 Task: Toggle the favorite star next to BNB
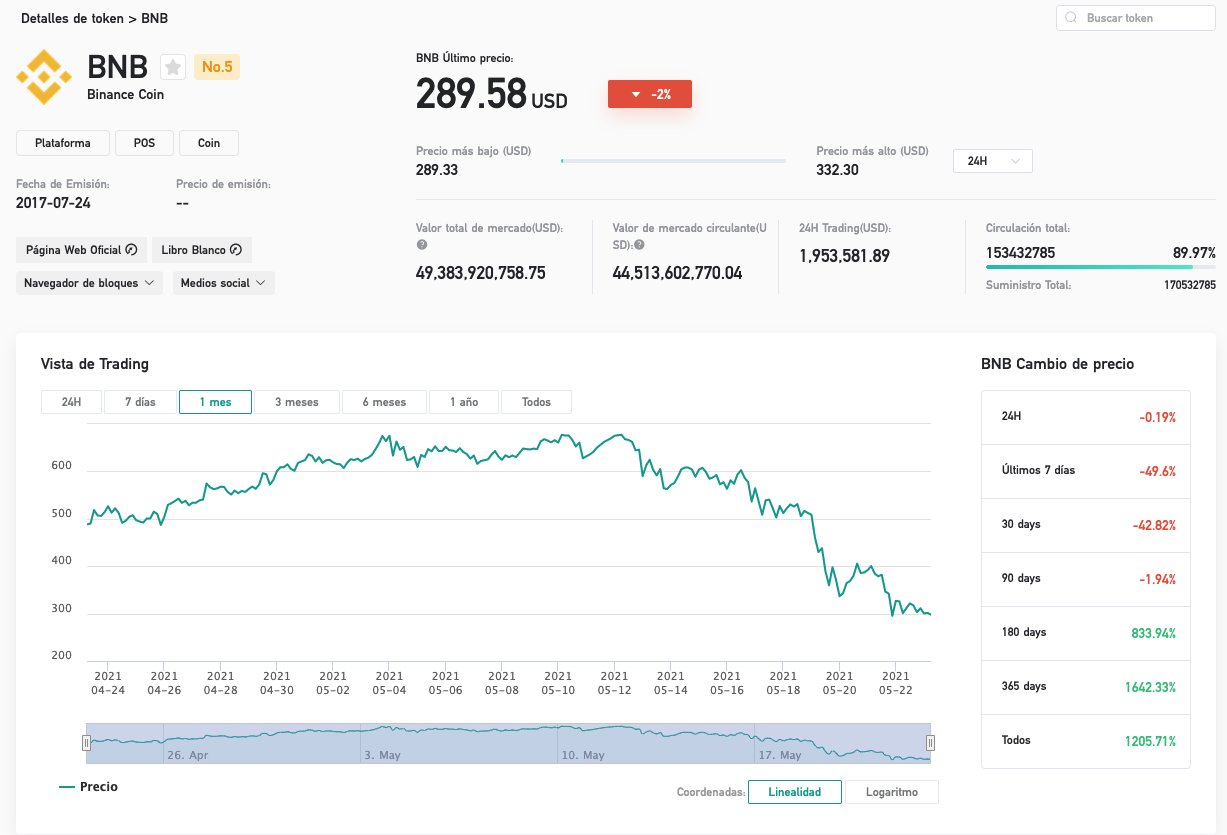[x=173, y=67]
